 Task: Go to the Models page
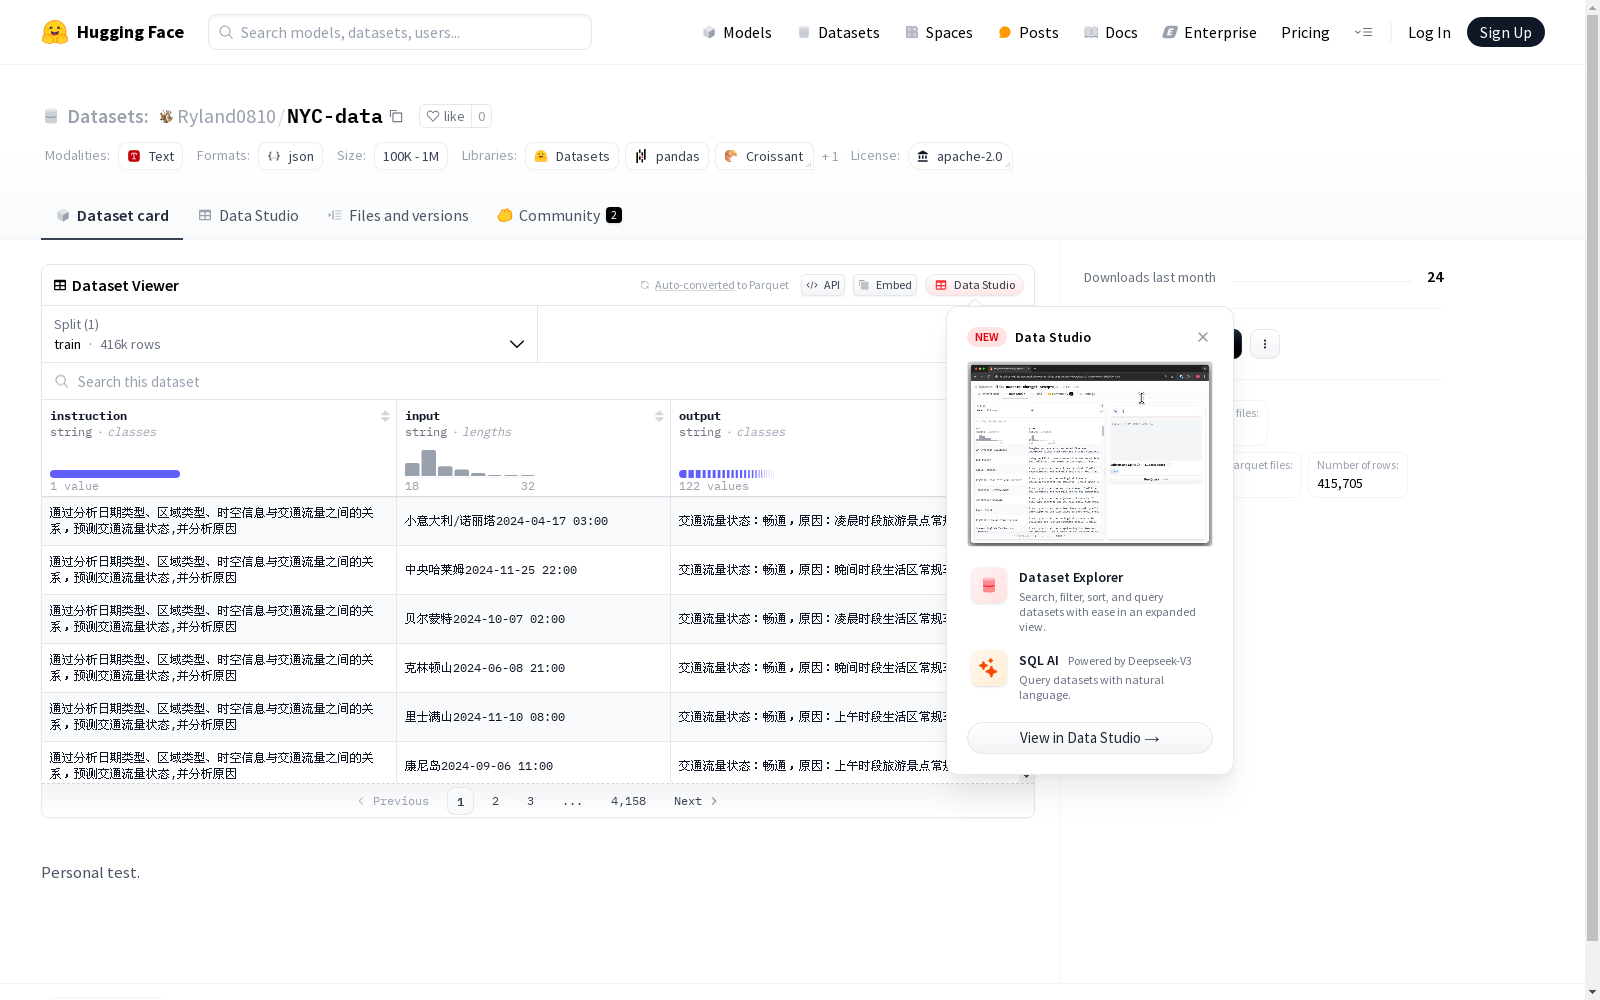point(737,32)
